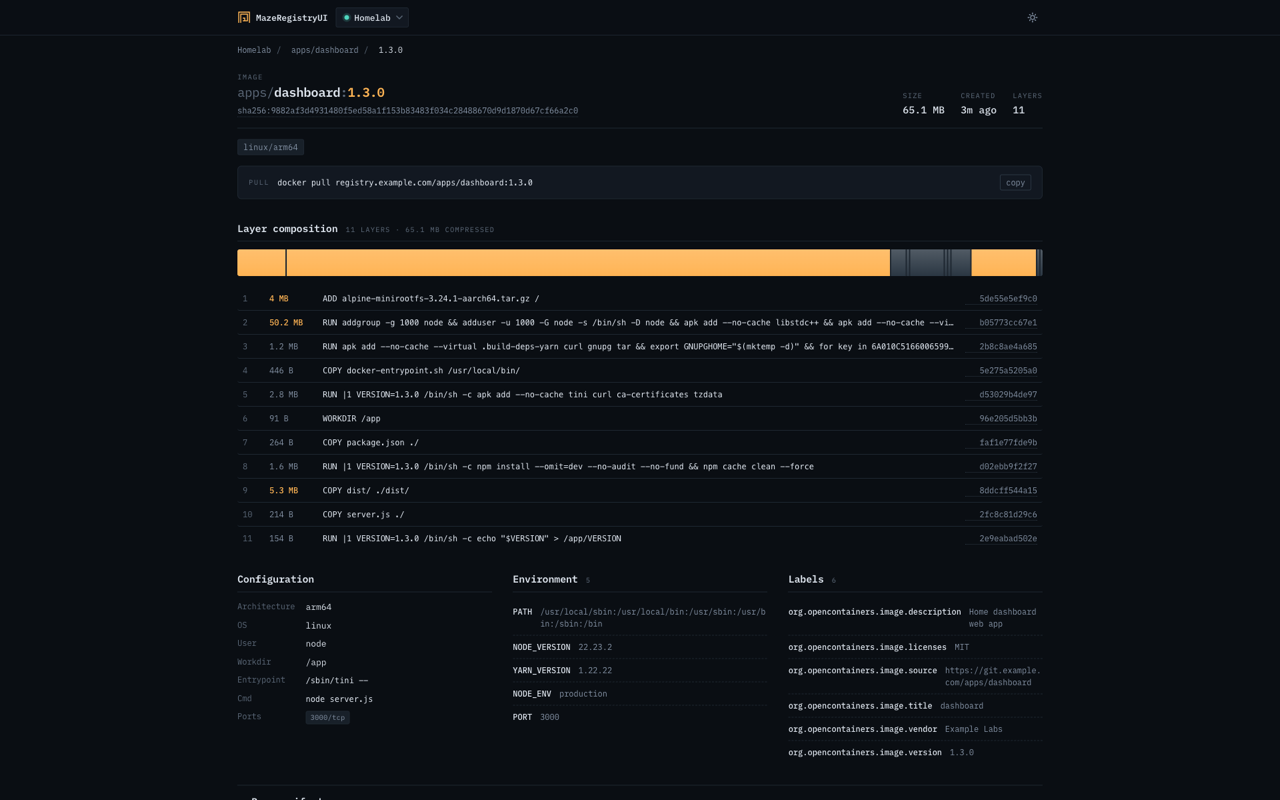Select the RUN apk add build-deps-yarn layer
This screenshot has width=1280, height=800.
(640, 347)
